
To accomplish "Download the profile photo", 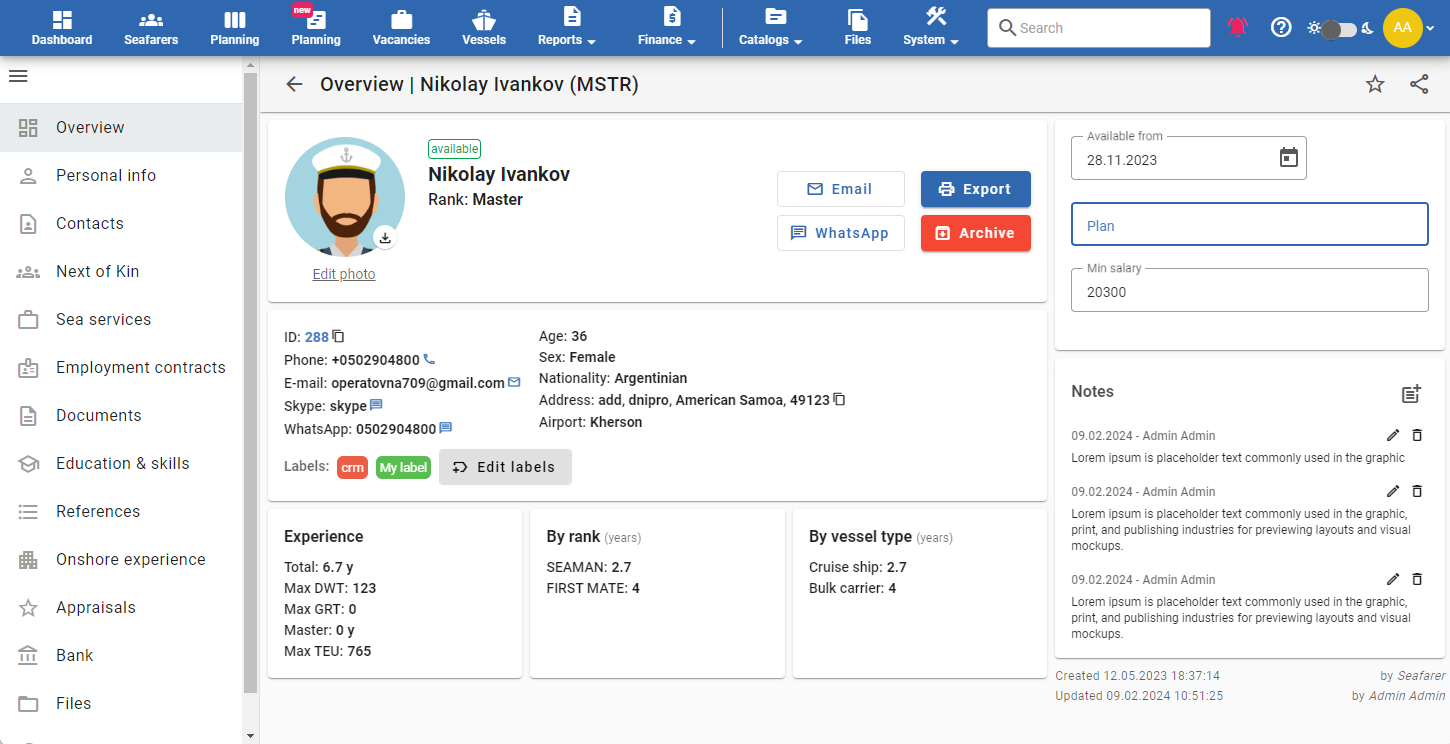I will tap(385, 238).
